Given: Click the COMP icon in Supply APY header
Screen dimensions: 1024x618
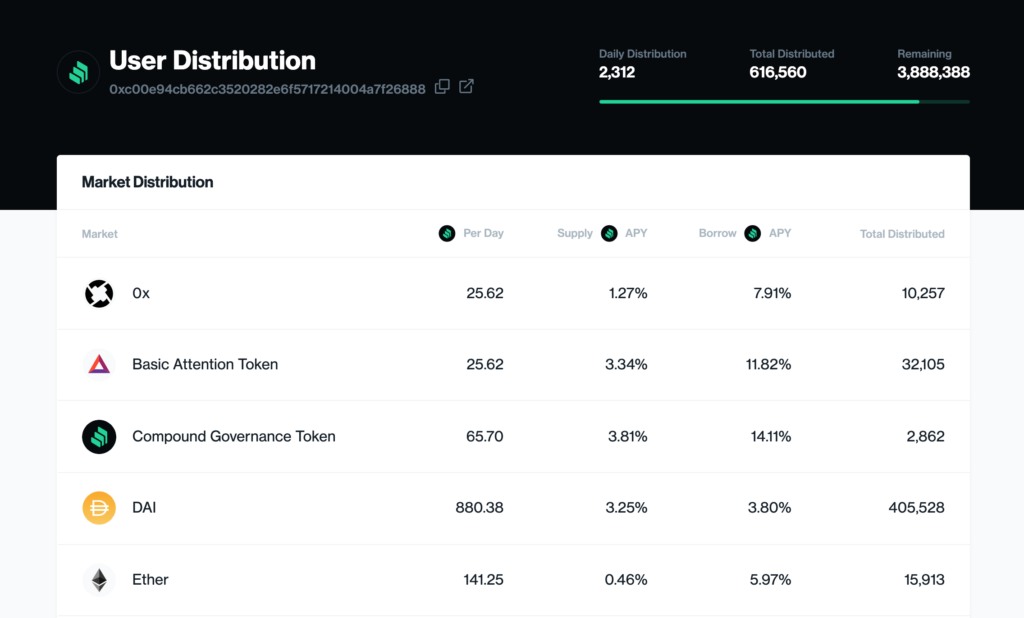Looking at the screenshot, I should (x=609, y=233).
